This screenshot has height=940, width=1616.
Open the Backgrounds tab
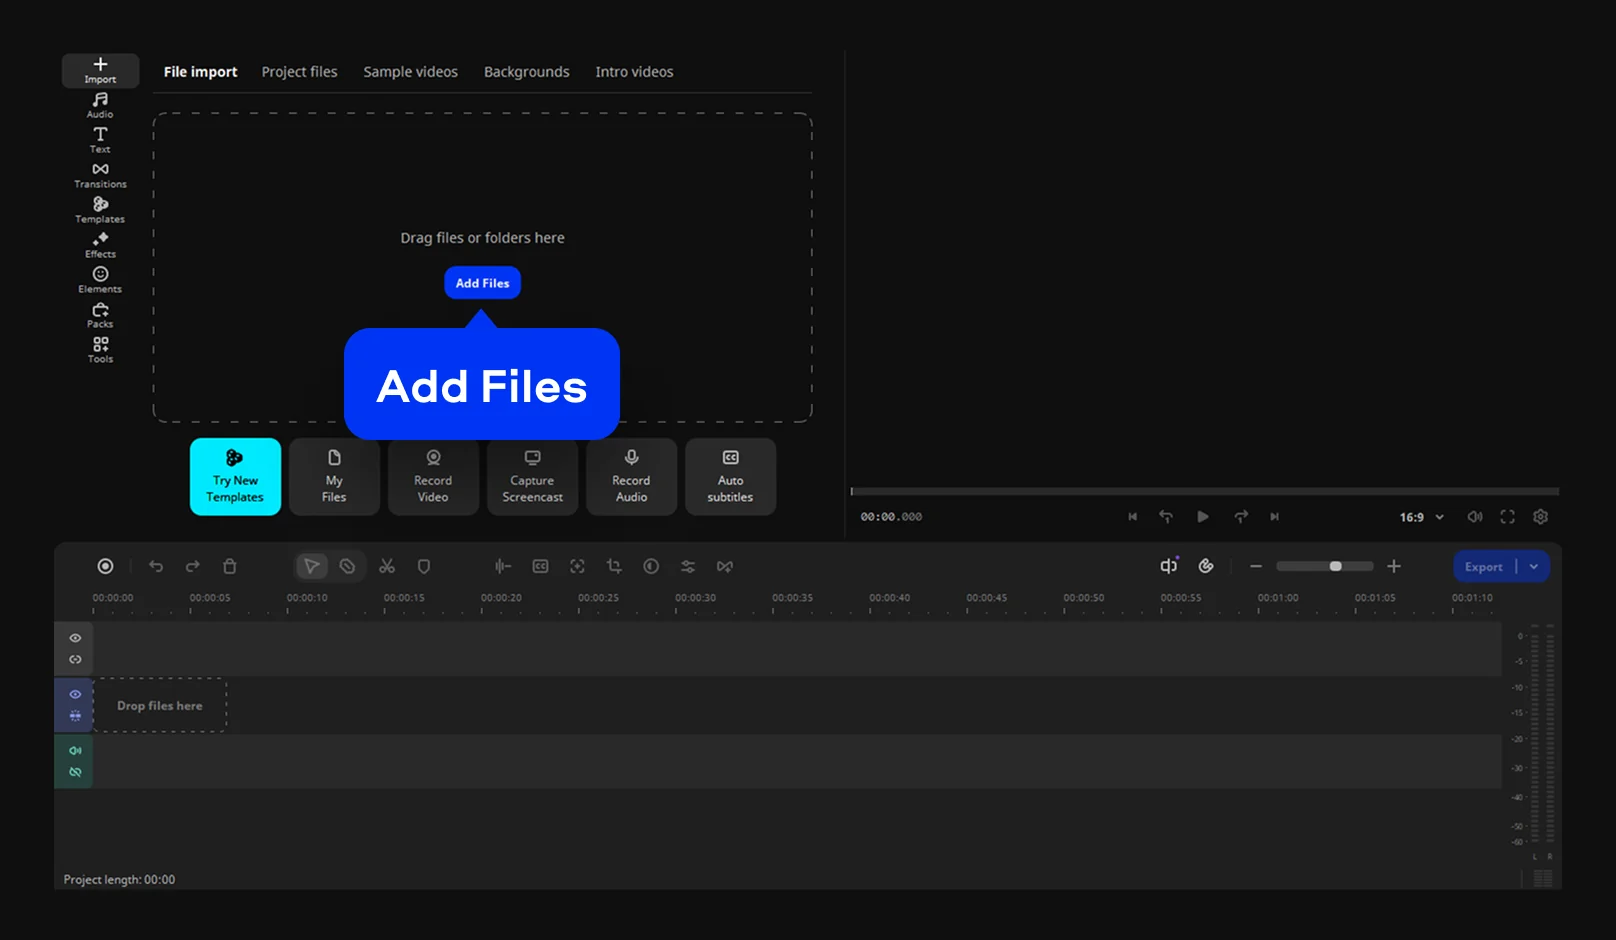click(x=527, y=72)
